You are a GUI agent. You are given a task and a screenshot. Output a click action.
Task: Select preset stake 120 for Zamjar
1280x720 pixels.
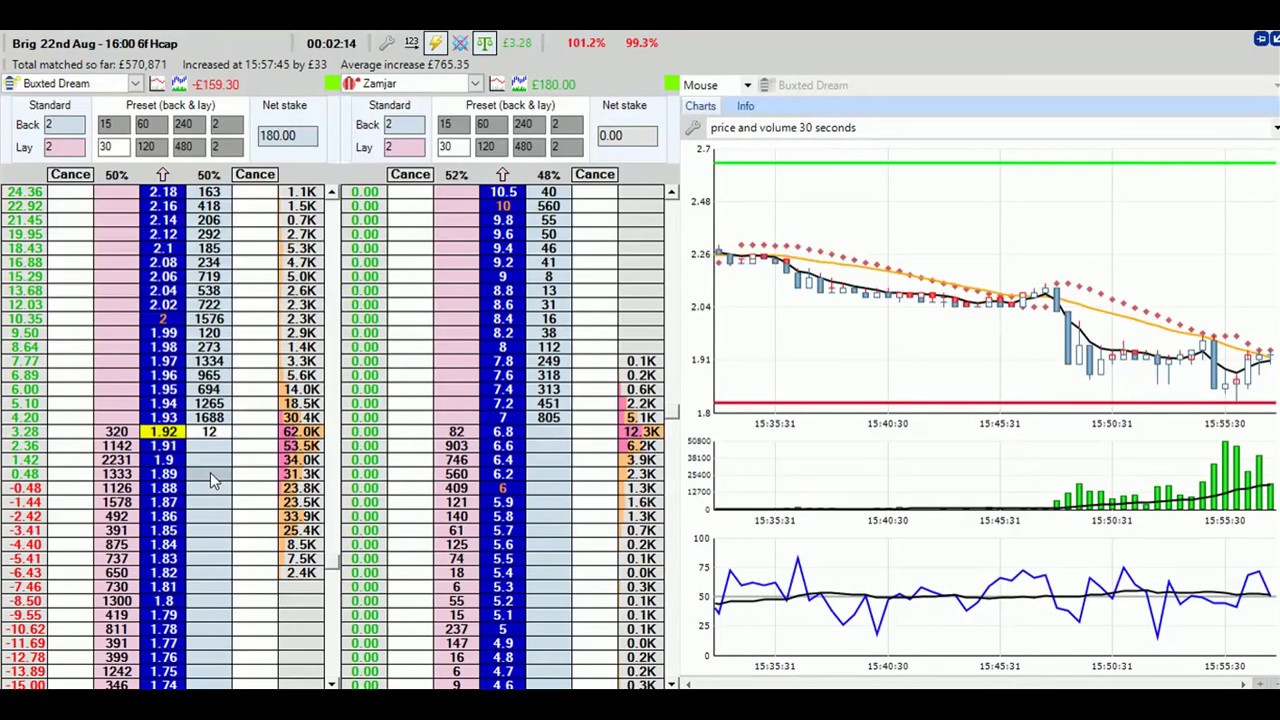tap(493, 147)
